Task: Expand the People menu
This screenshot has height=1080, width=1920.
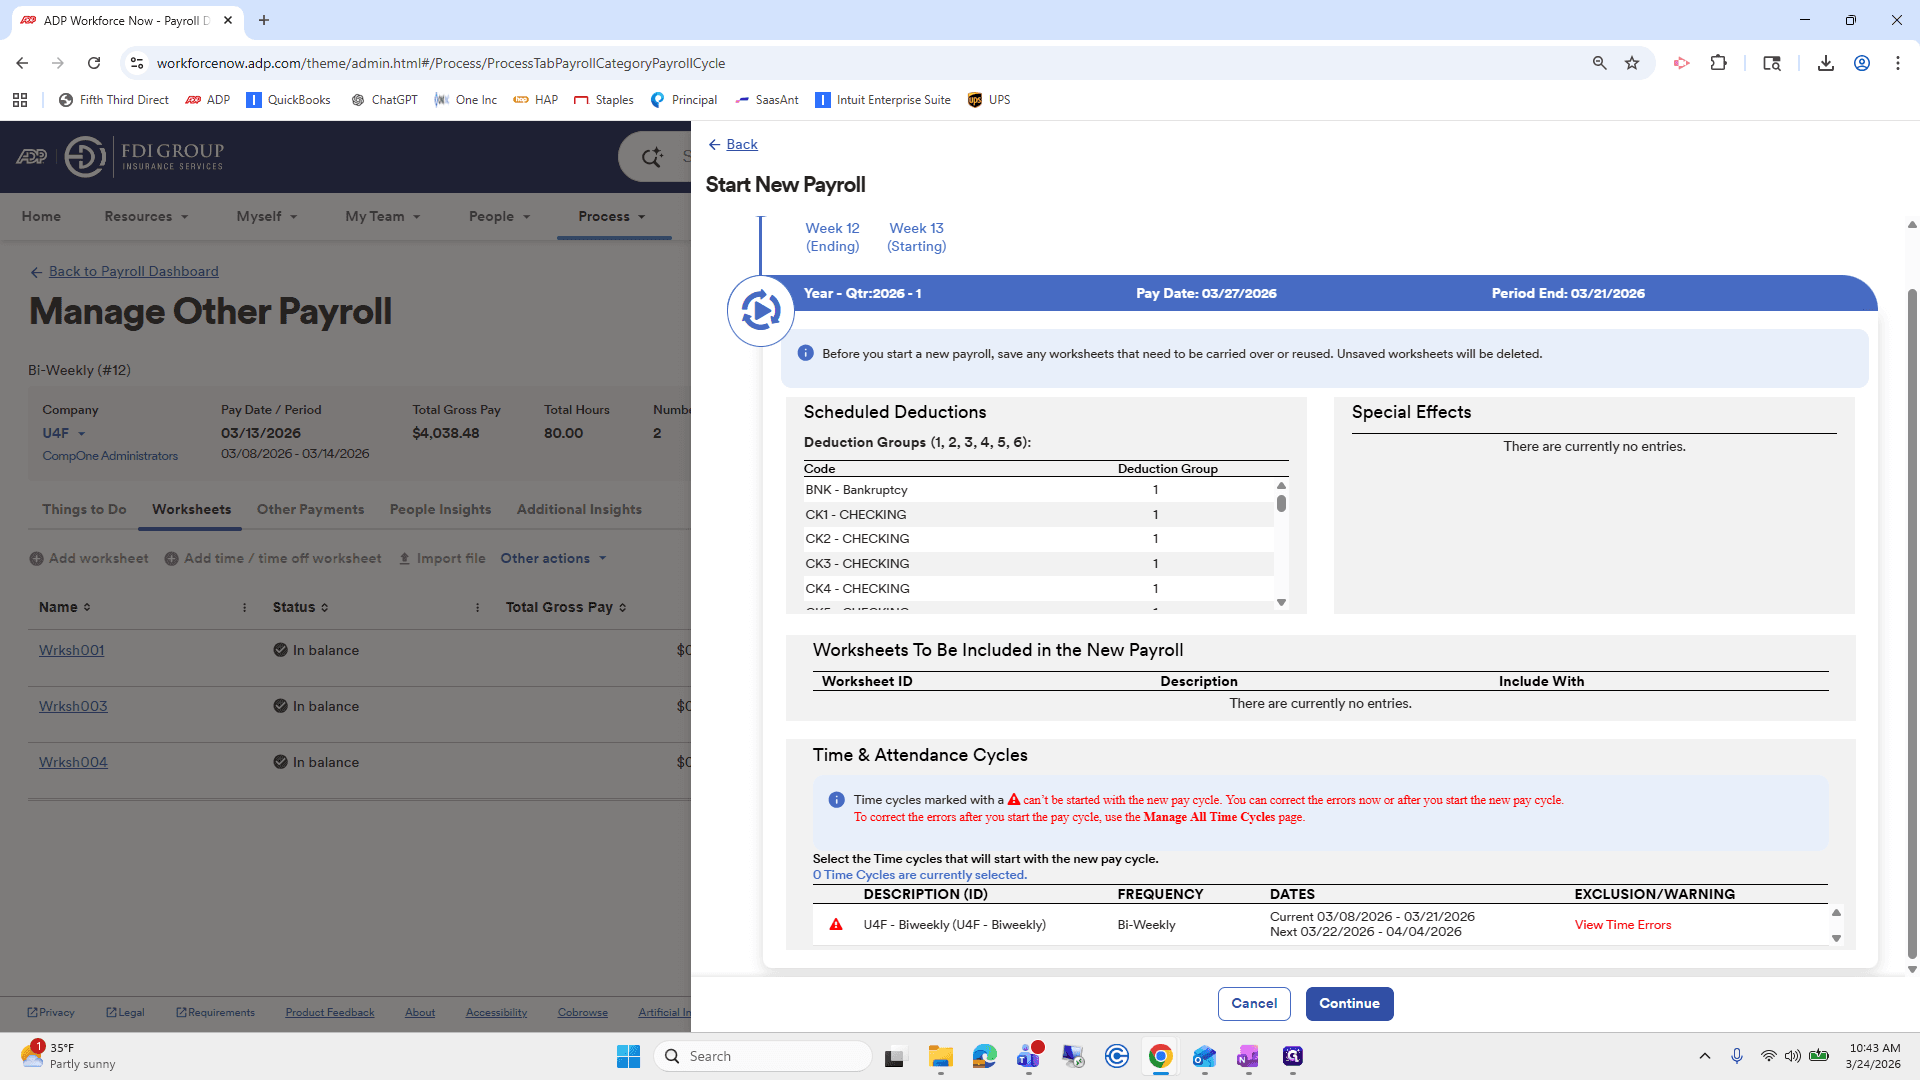Action: [x=499, y=216]
